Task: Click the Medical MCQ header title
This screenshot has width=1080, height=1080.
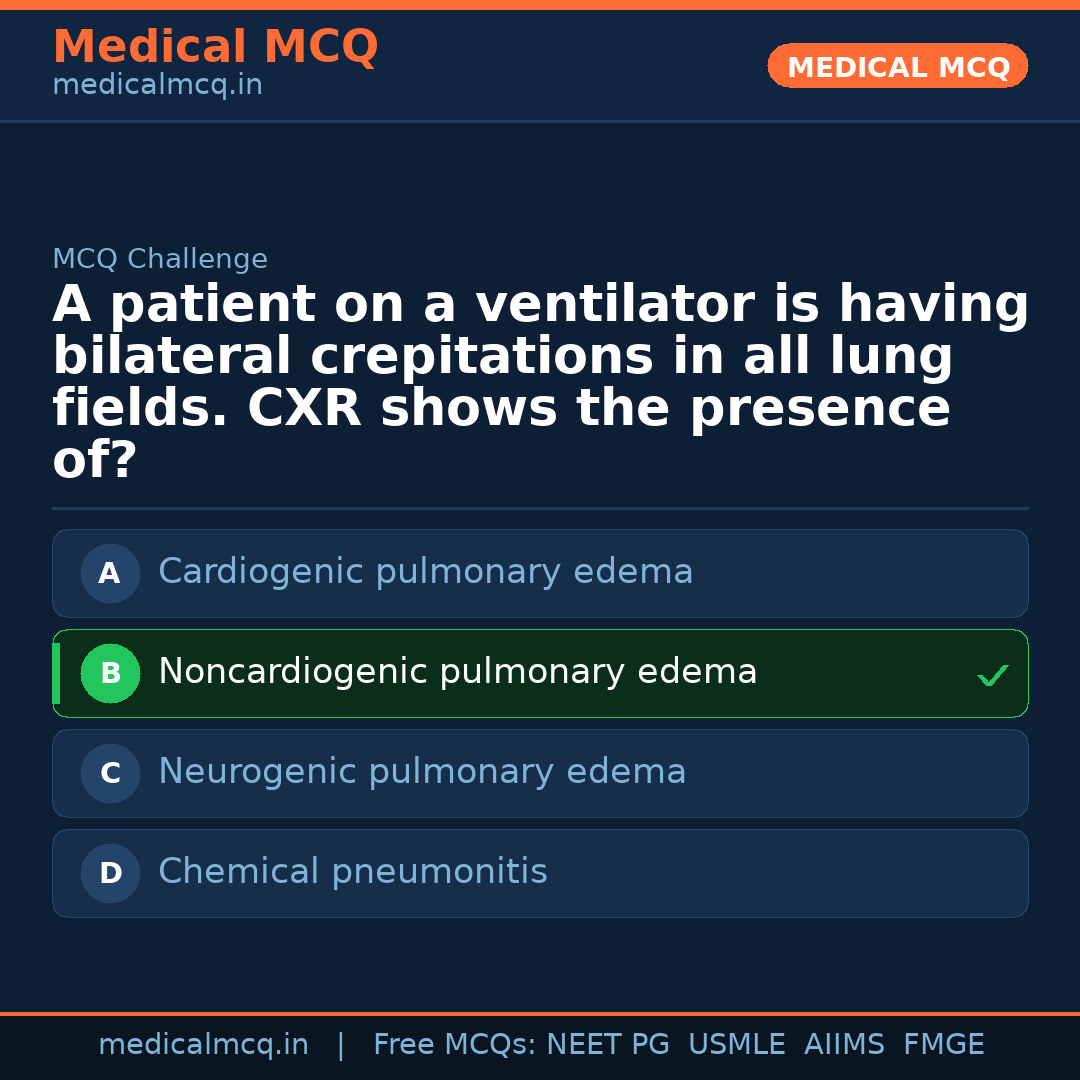Action: click(x=215, y=47)
